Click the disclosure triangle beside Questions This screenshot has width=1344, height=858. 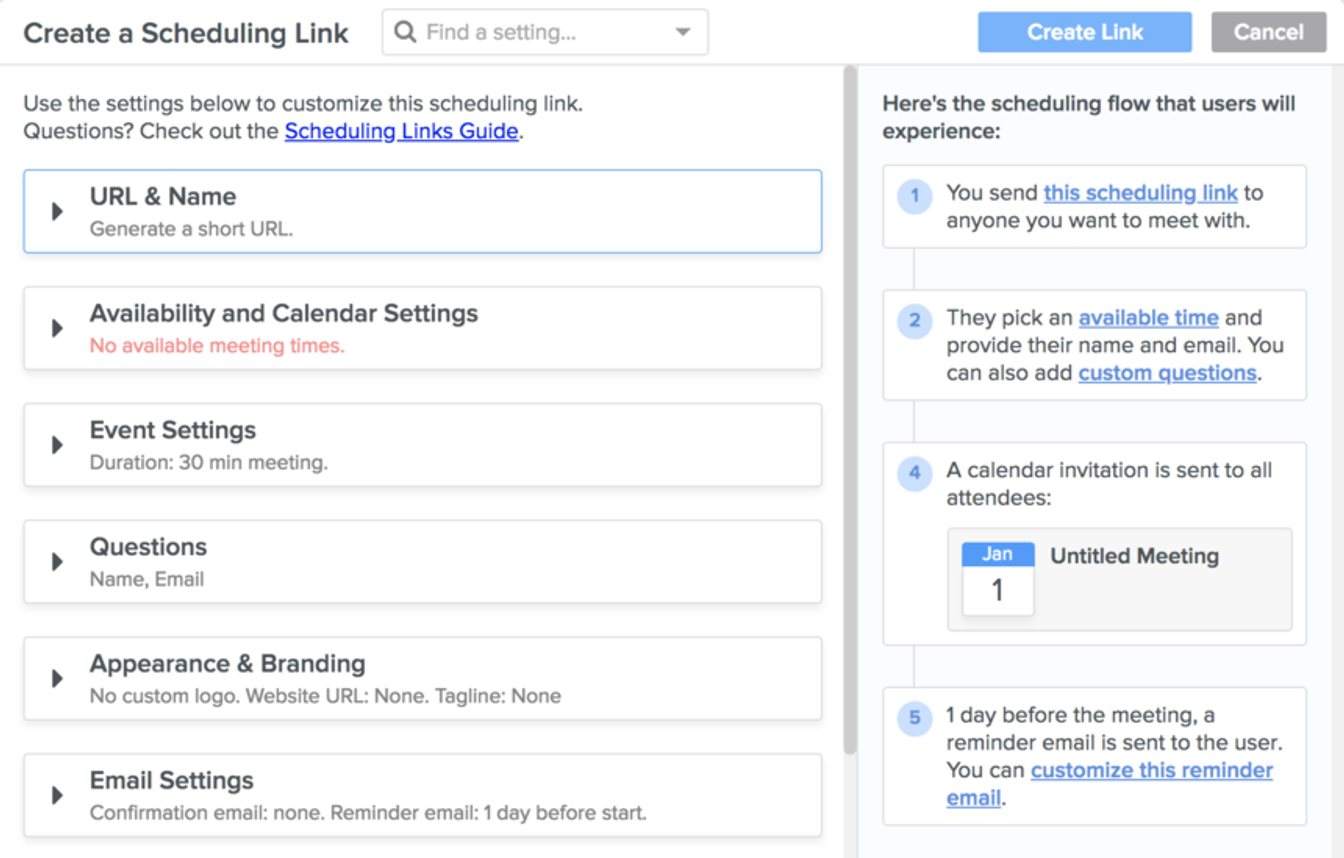pyautogui.click(x=57, y=559)
